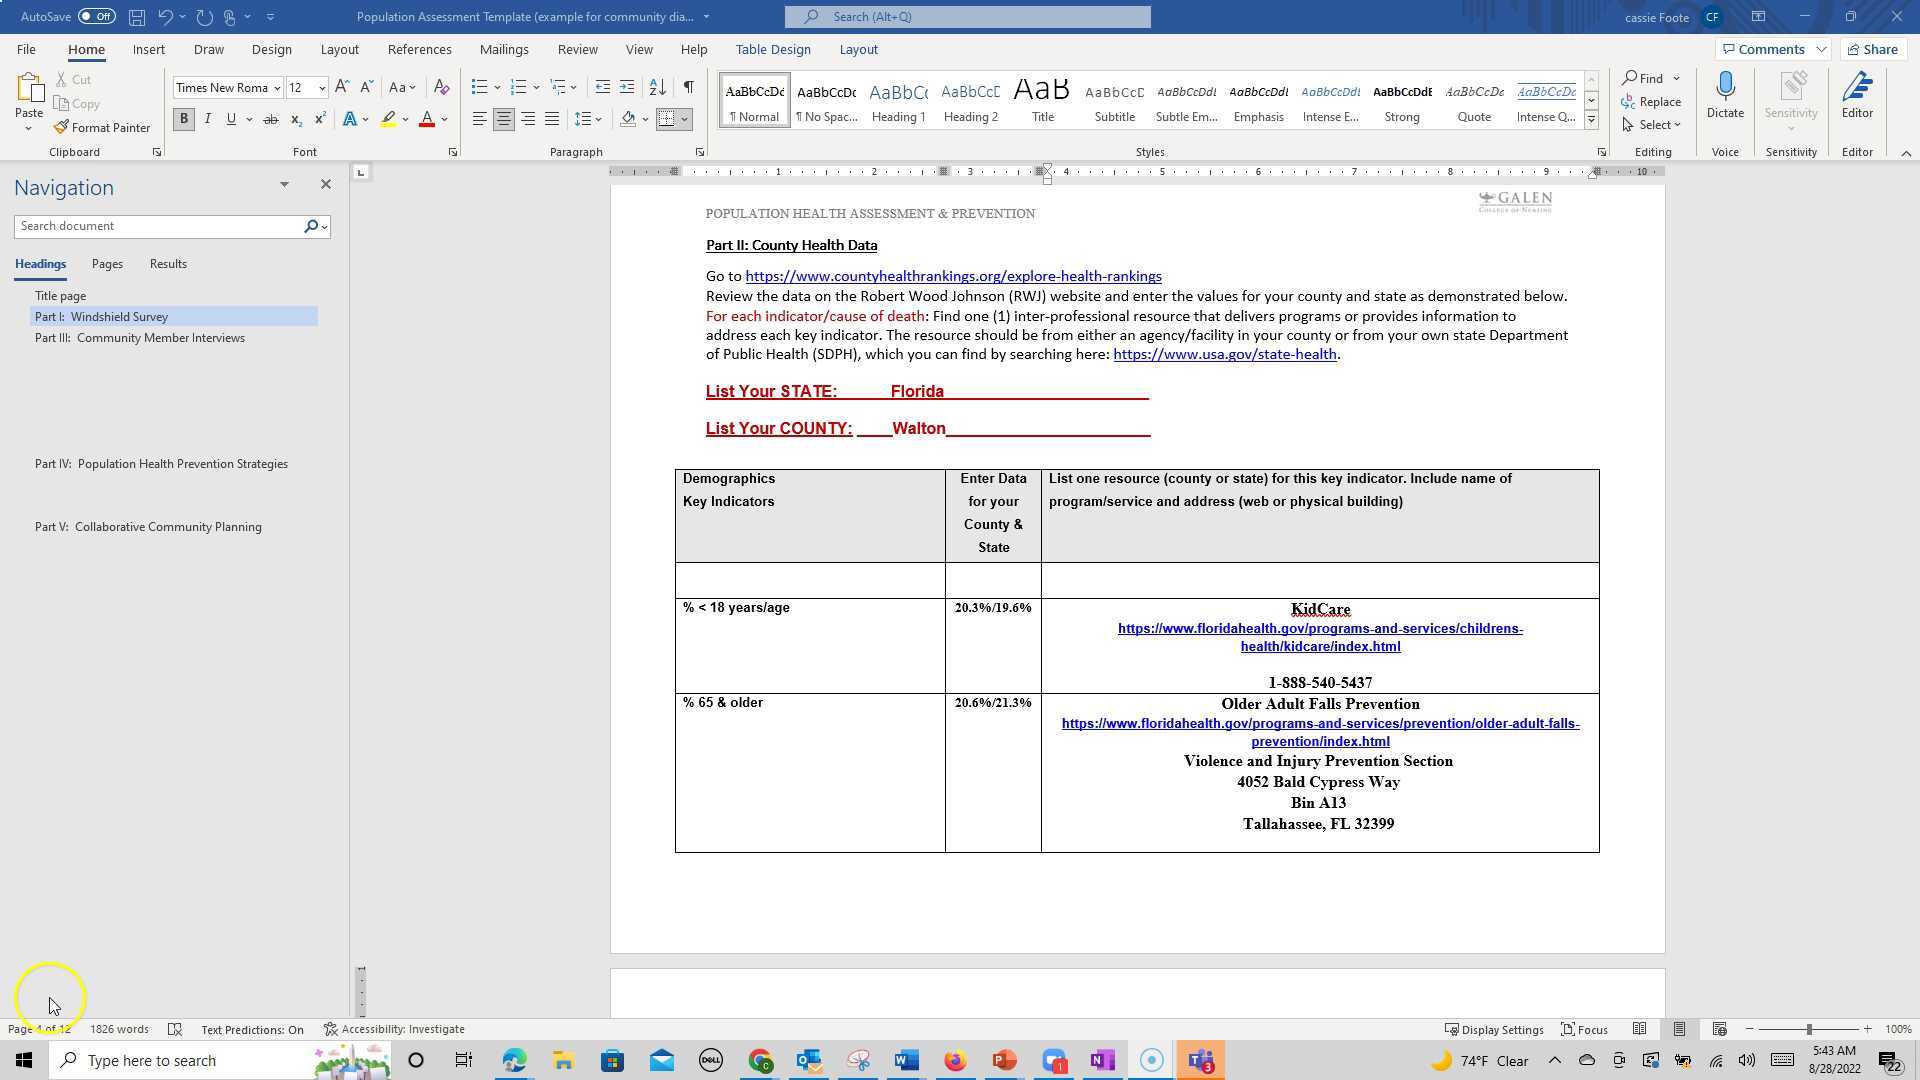Screen dimensions: 1920x1080
Task: Open the font name dropdown
Action: [x=279, y=87]
